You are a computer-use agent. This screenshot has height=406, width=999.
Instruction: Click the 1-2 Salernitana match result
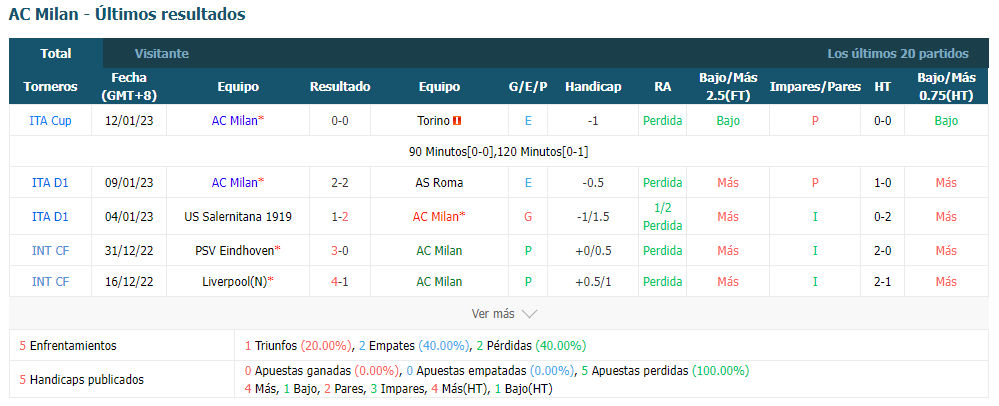(x=340, y=217)
